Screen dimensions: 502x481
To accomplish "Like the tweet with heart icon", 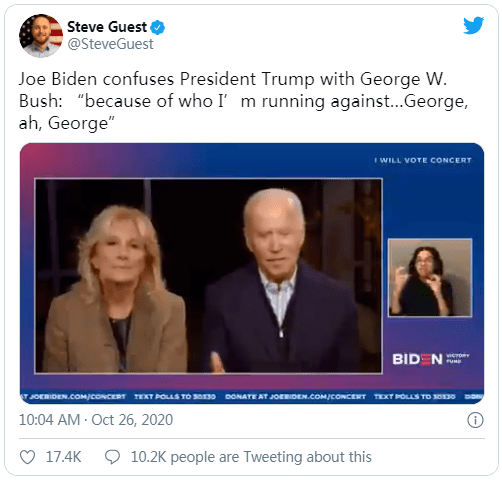I will tap(27, 457).
